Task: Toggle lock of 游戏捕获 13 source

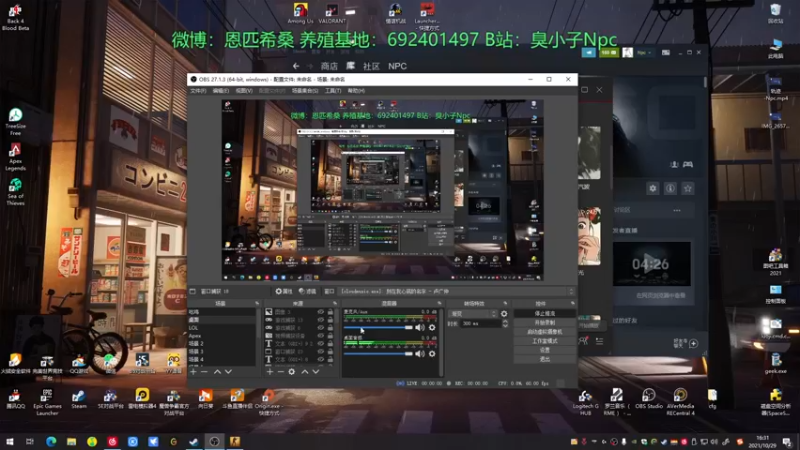Action: tap(330, 320)
